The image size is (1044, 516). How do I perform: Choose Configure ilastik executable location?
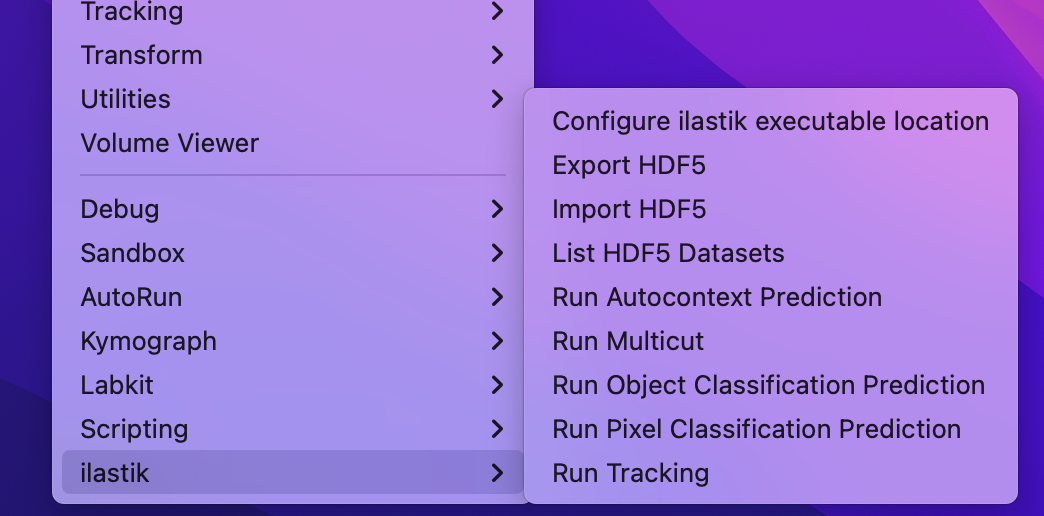[x=770, y=121]
